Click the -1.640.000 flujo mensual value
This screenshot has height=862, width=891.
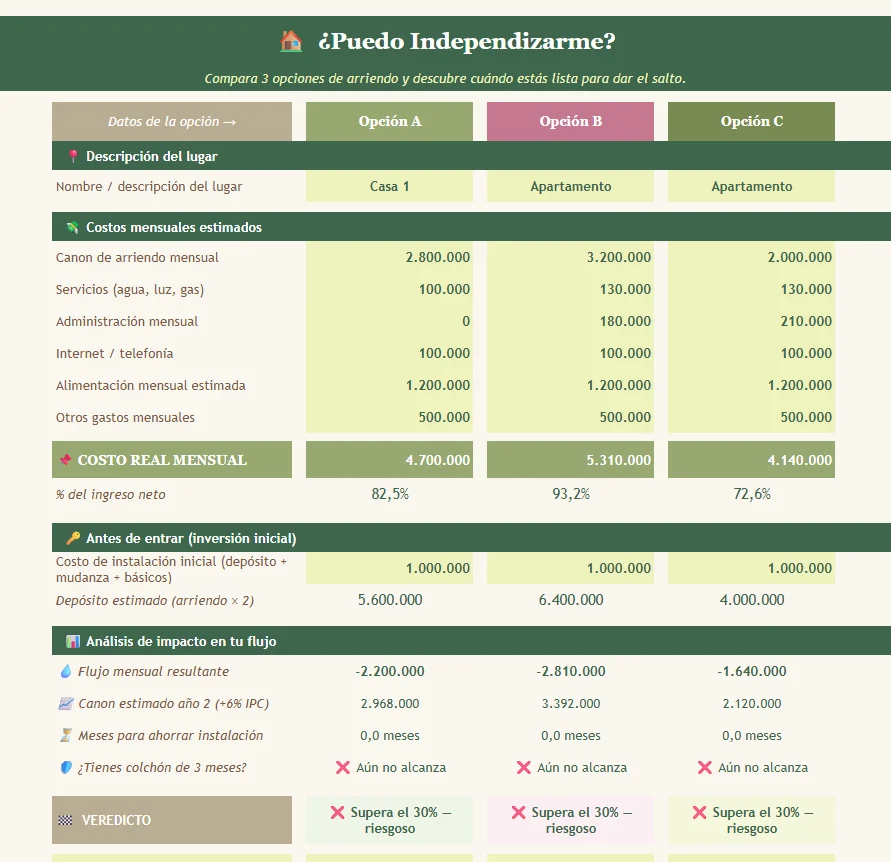click(752, 671)
